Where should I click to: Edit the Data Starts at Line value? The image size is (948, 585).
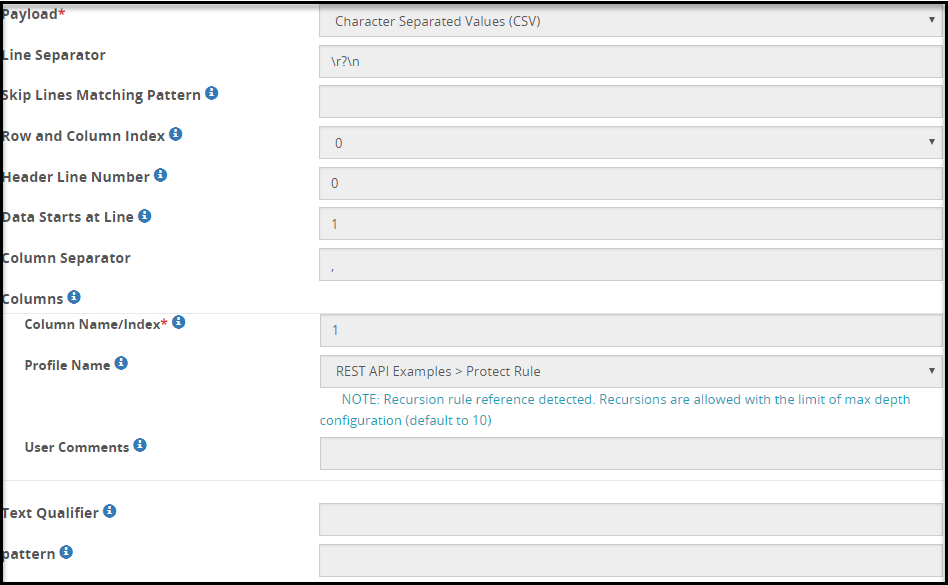point(630,223)
